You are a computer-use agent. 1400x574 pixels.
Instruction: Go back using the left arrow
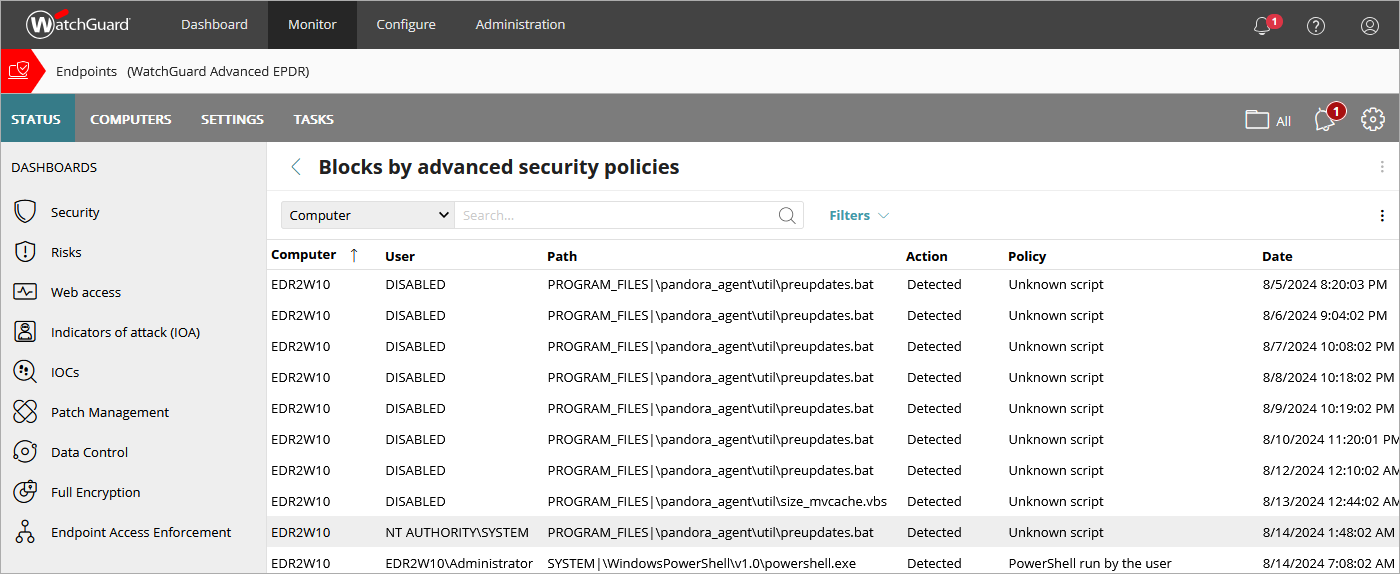tap(295, 167)
